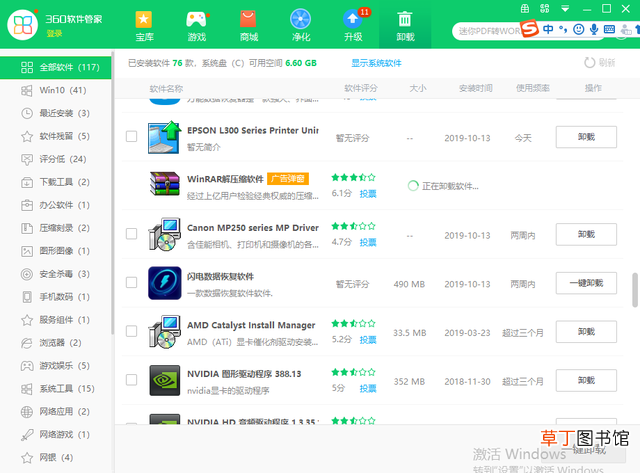Click the software list vertical scrollbar

point(635,290)
